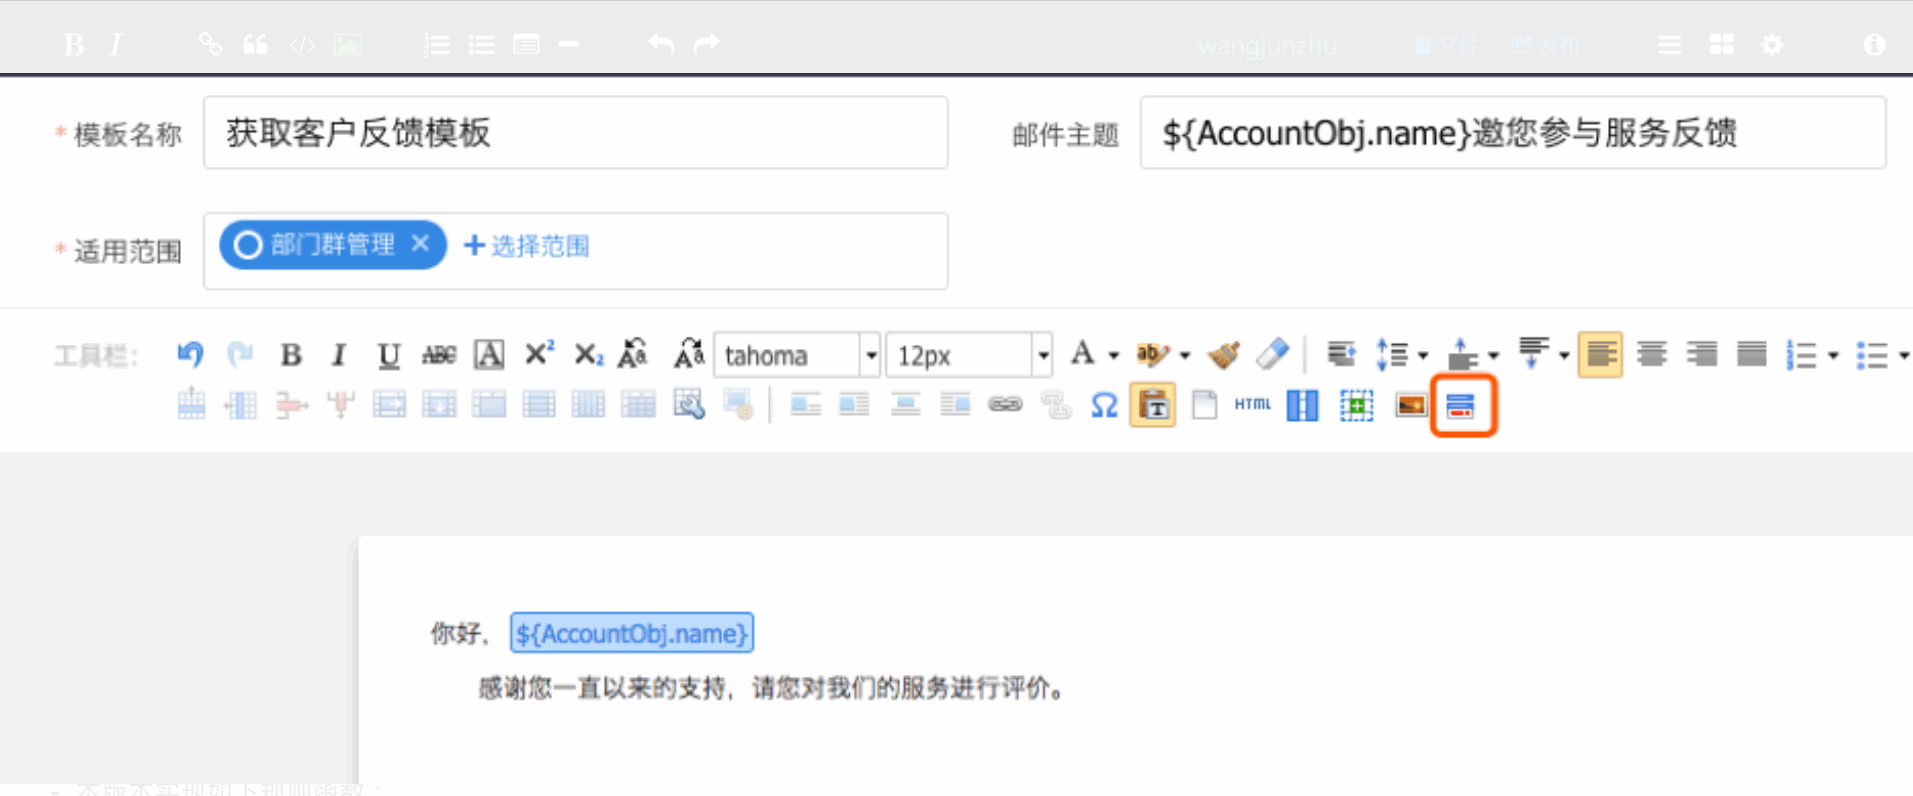
Task: Click the font color A button
Action: click(x=1082, y=353)
